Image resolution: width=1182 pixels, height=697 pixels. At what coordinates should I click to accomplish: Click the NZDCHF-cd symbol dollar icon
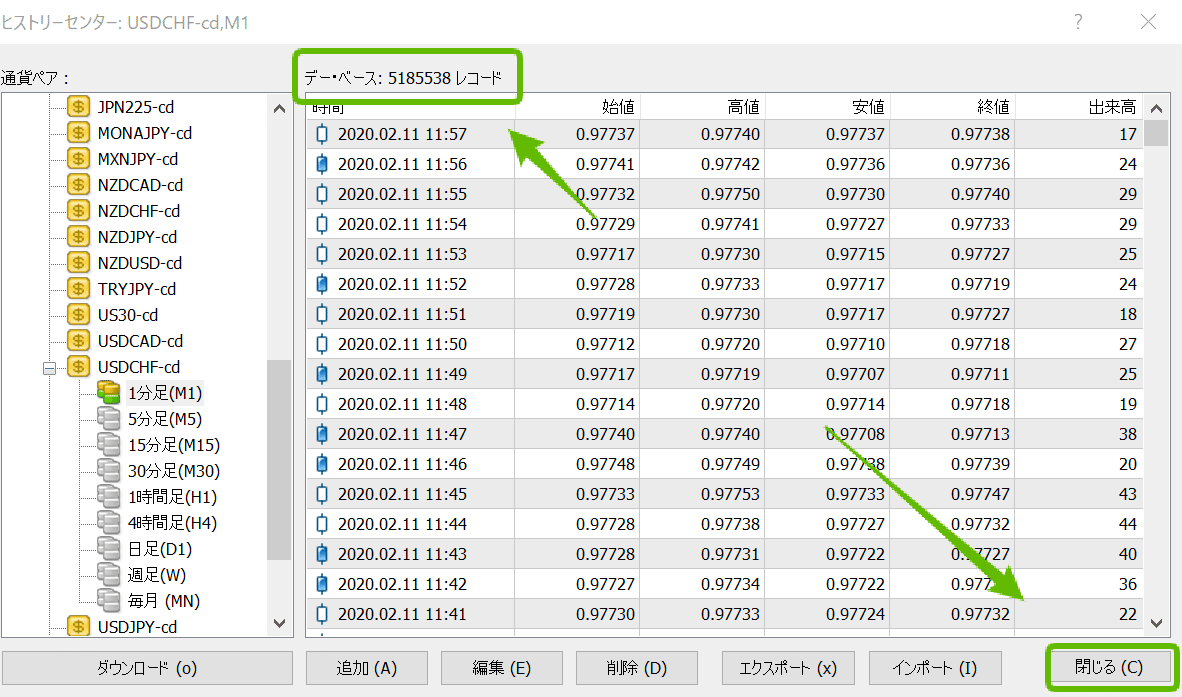point(78,211)
